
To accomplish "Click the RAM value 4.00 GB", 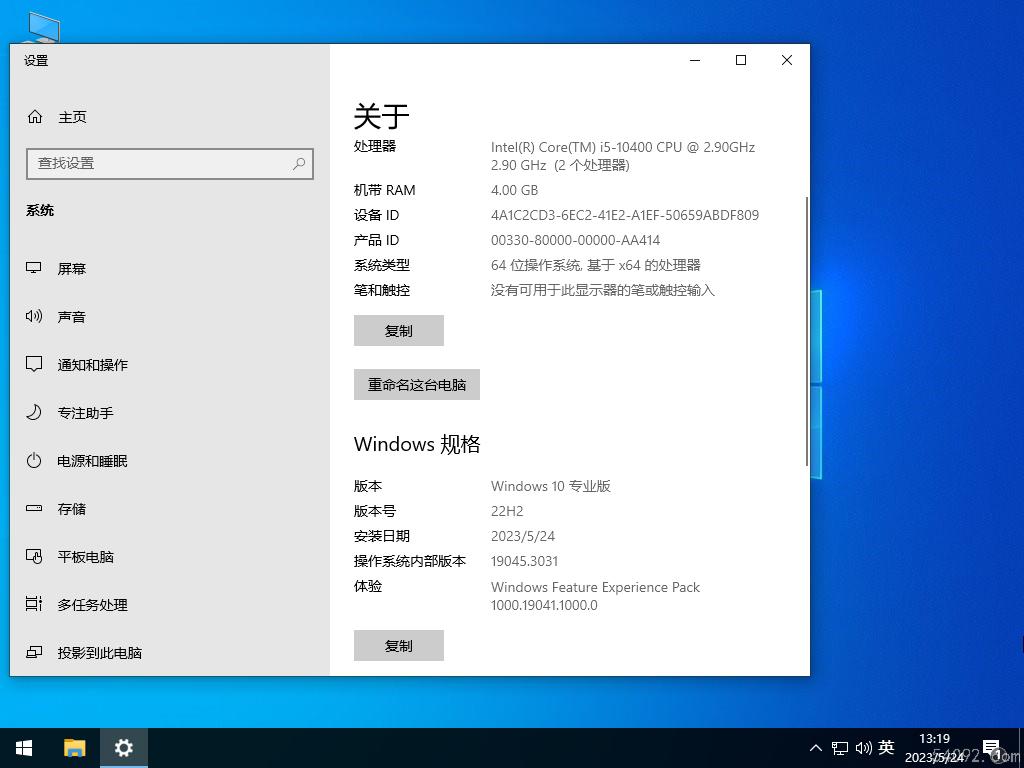I will (514, 190).
